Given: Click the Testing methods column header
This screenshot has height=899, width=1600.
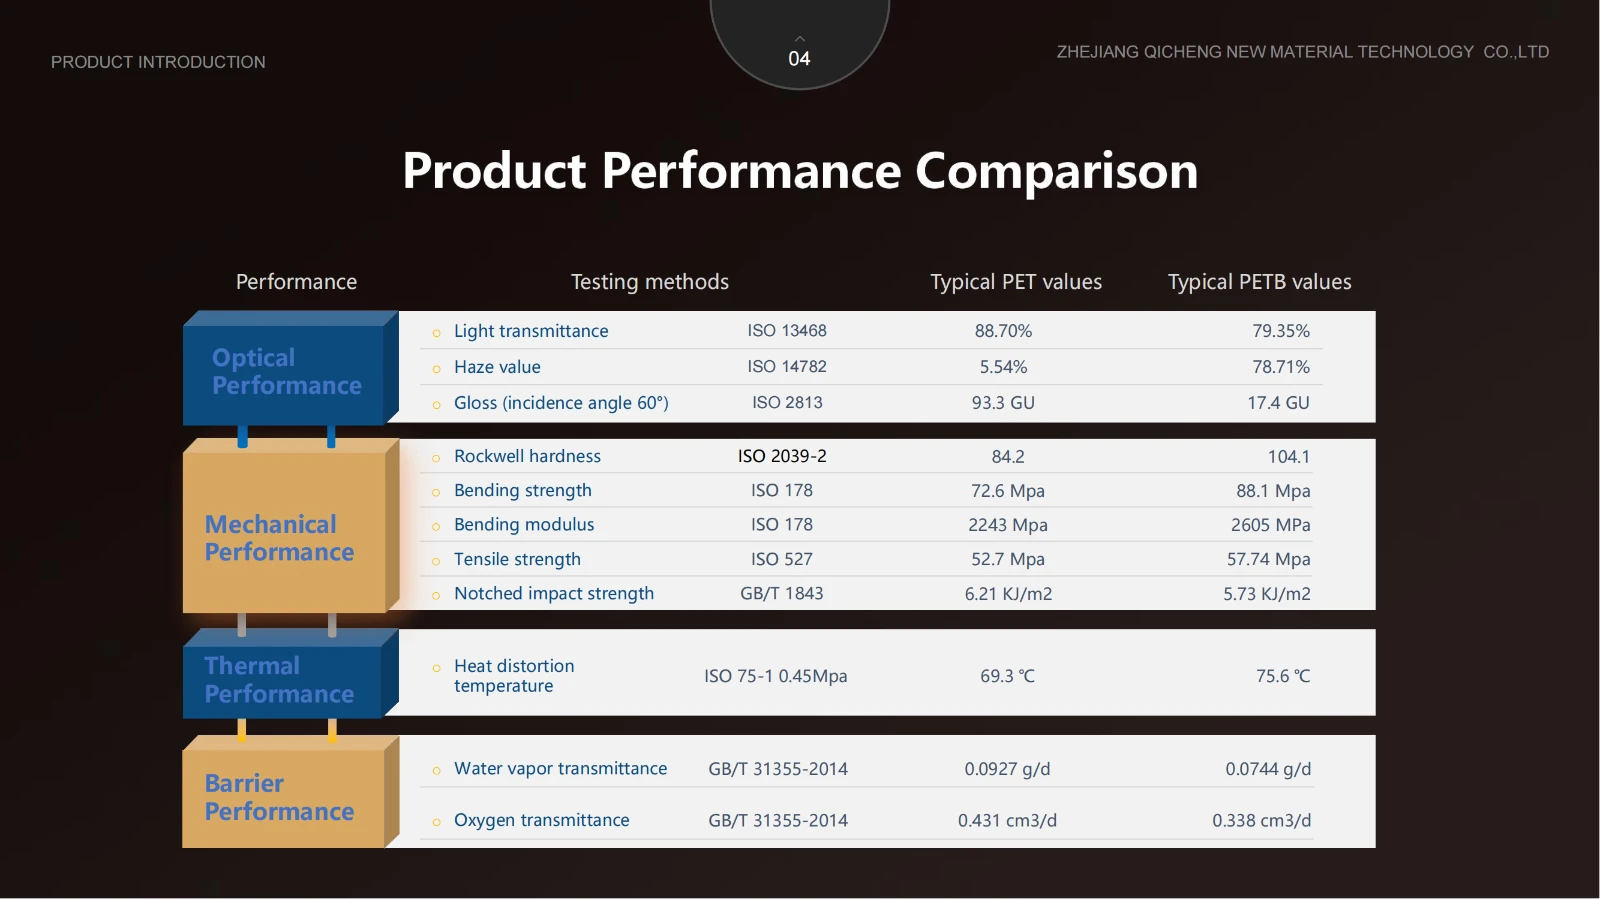Looking at the screenshot, I should [649, 282].
